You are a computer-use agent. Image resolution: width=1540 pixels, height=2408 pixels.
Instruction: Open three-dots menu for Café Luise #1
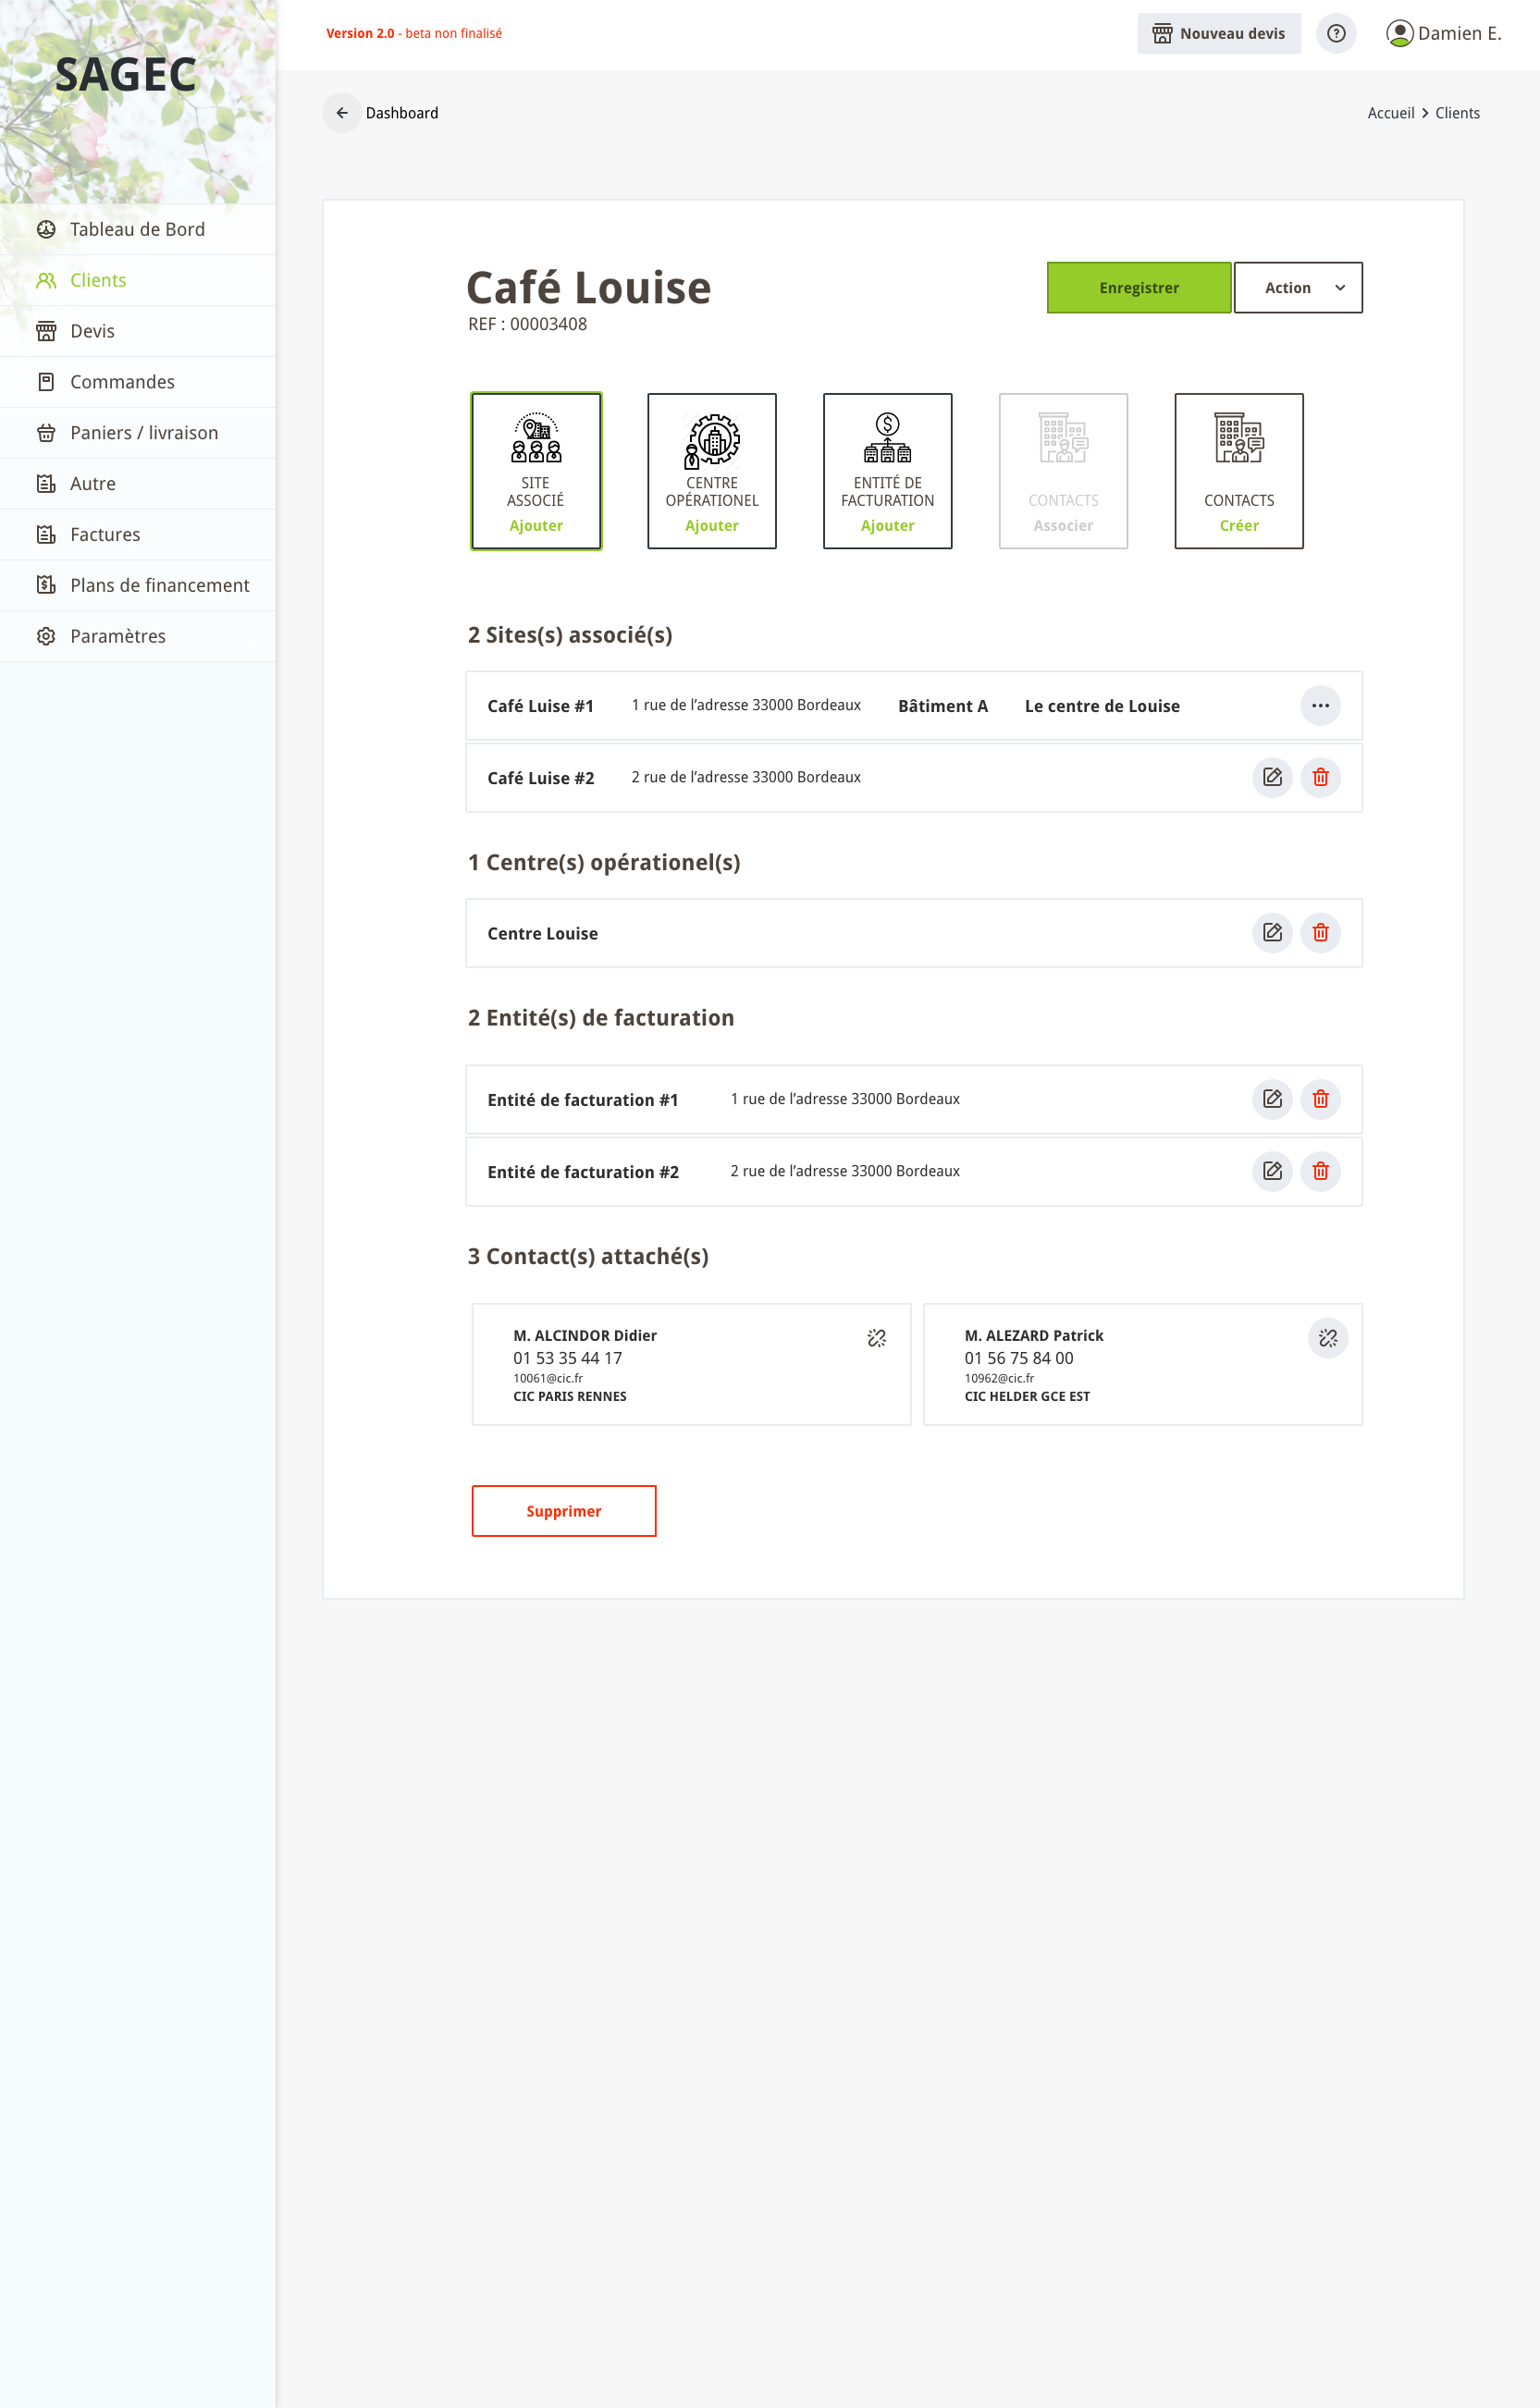[x=1319, y=706]
